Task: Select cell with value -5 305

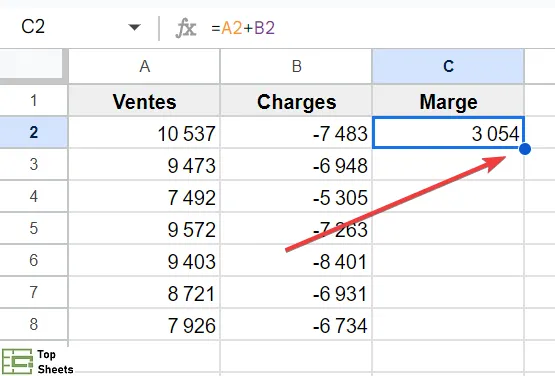Action: [x=296, y=196]
